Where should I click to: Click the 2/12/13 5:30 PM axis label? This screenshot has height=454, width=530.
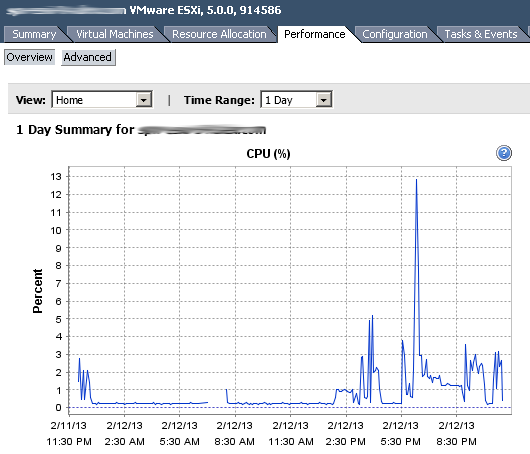coord(401,433)
